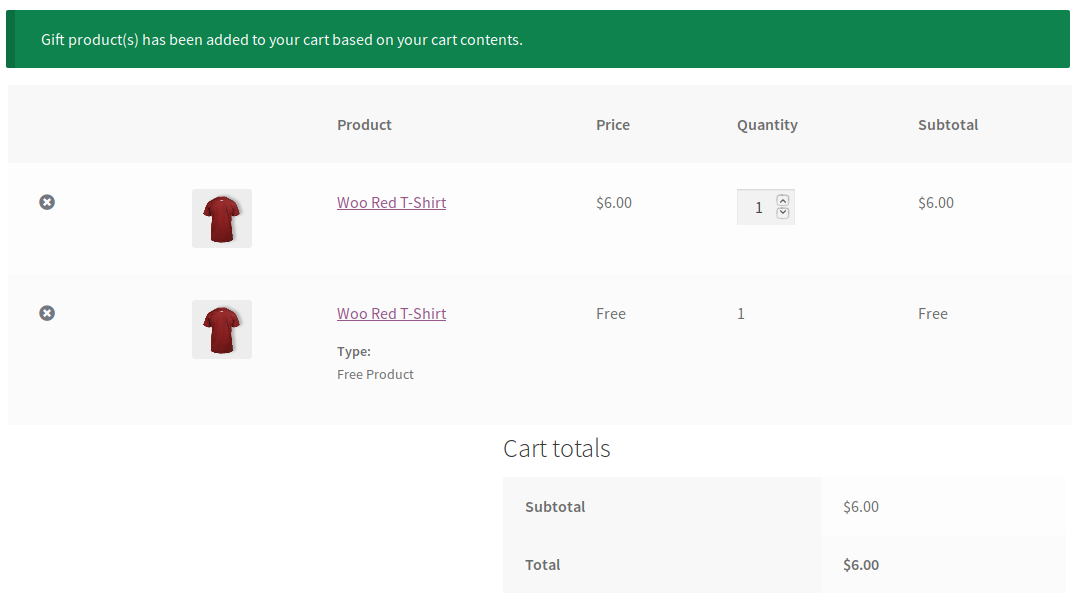The width and height of the screenshot is (1080, 608).
Task: Click the Quantity column header
Action: pos(767,125)
